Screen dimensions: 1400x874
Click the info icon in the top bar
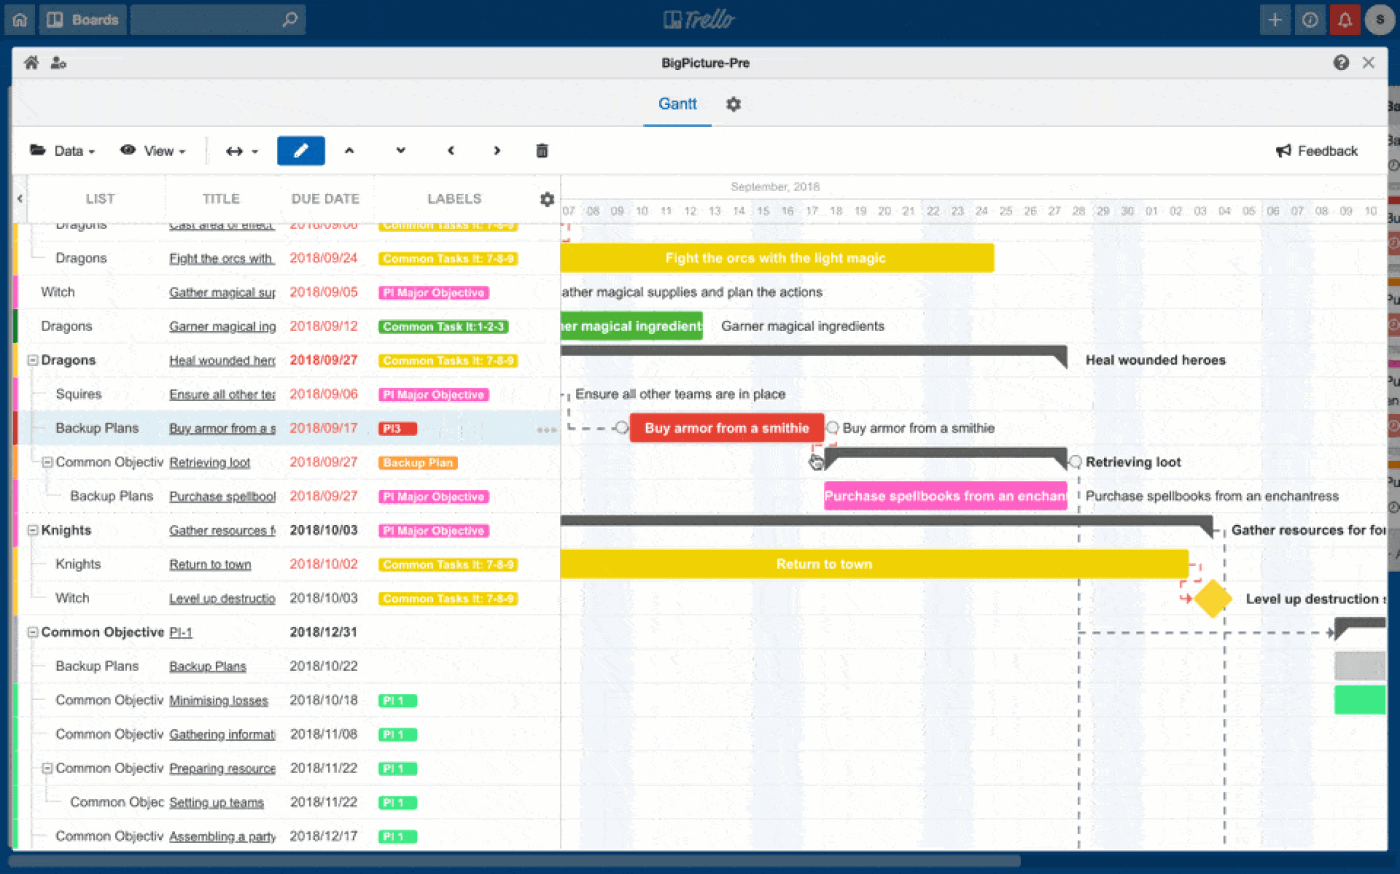pyautogui.click(x=1310, y=19)
